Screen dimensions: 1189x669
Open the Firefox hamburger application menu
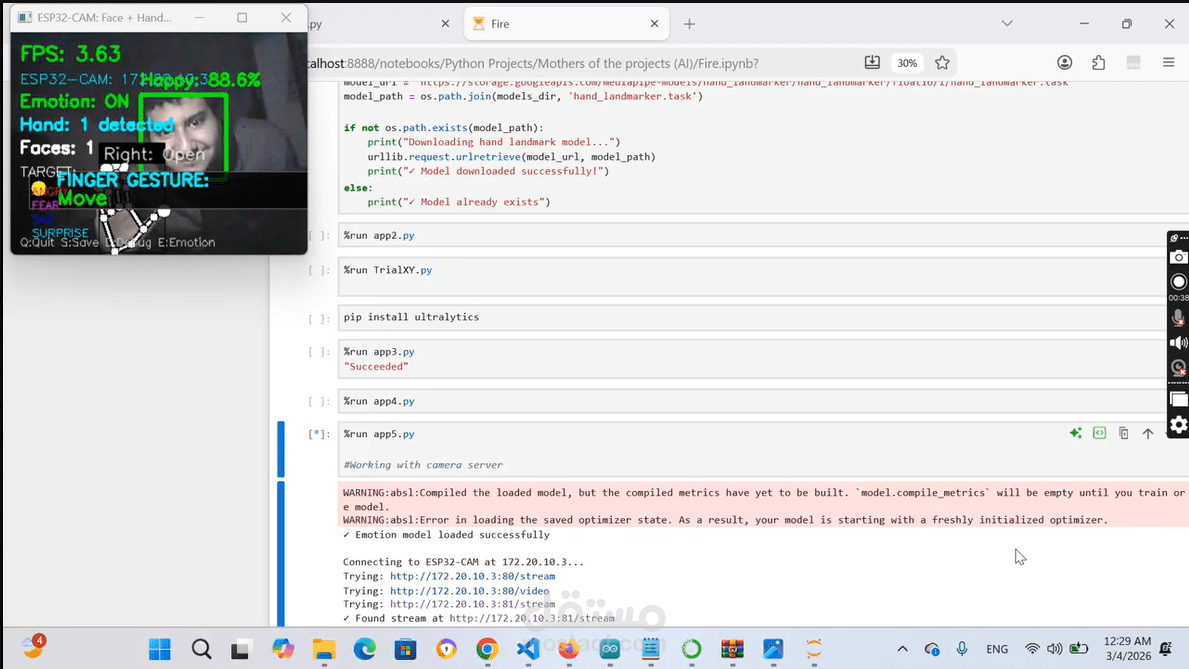1169,63
